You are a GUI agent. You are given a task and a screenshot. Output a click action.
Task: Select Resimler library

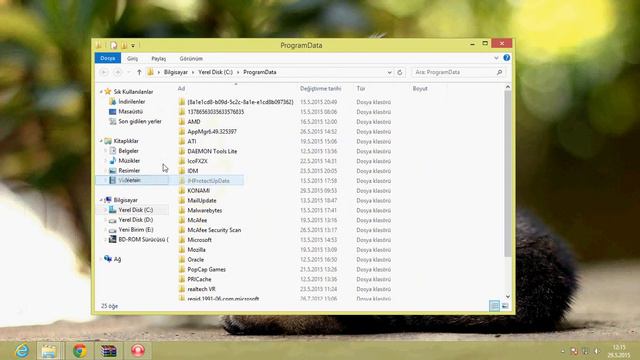pos(129,170)
